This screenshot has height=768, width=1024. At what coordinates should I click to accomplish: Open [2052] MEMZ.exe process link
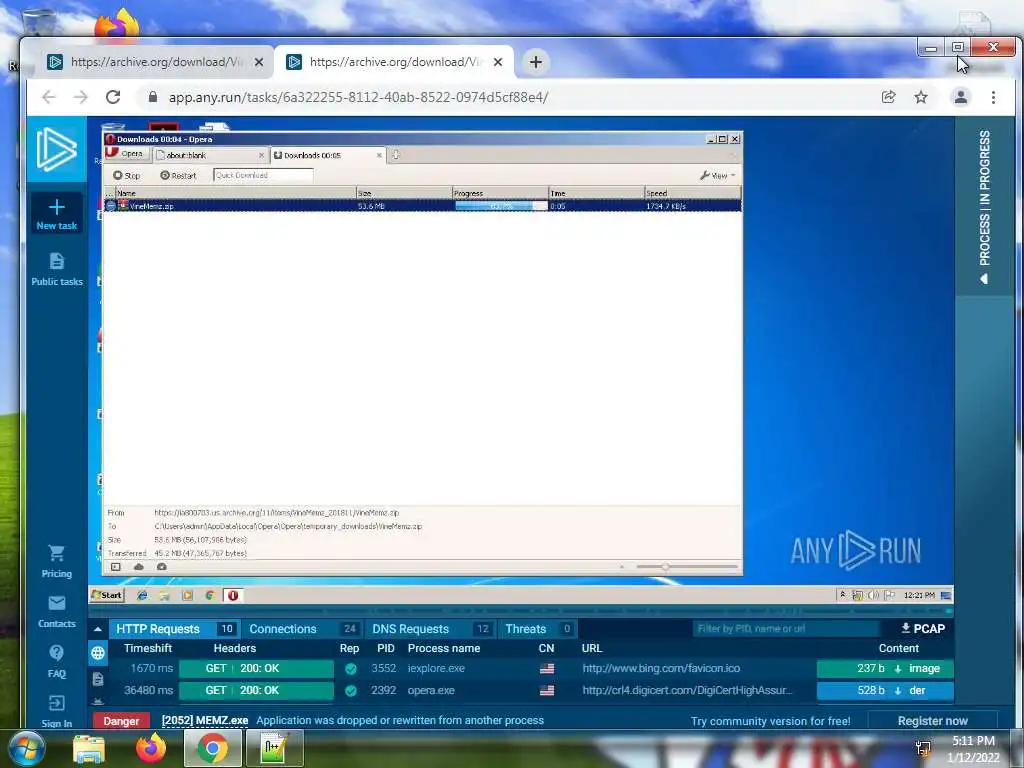pyautogui.click(x=204, y=720)
